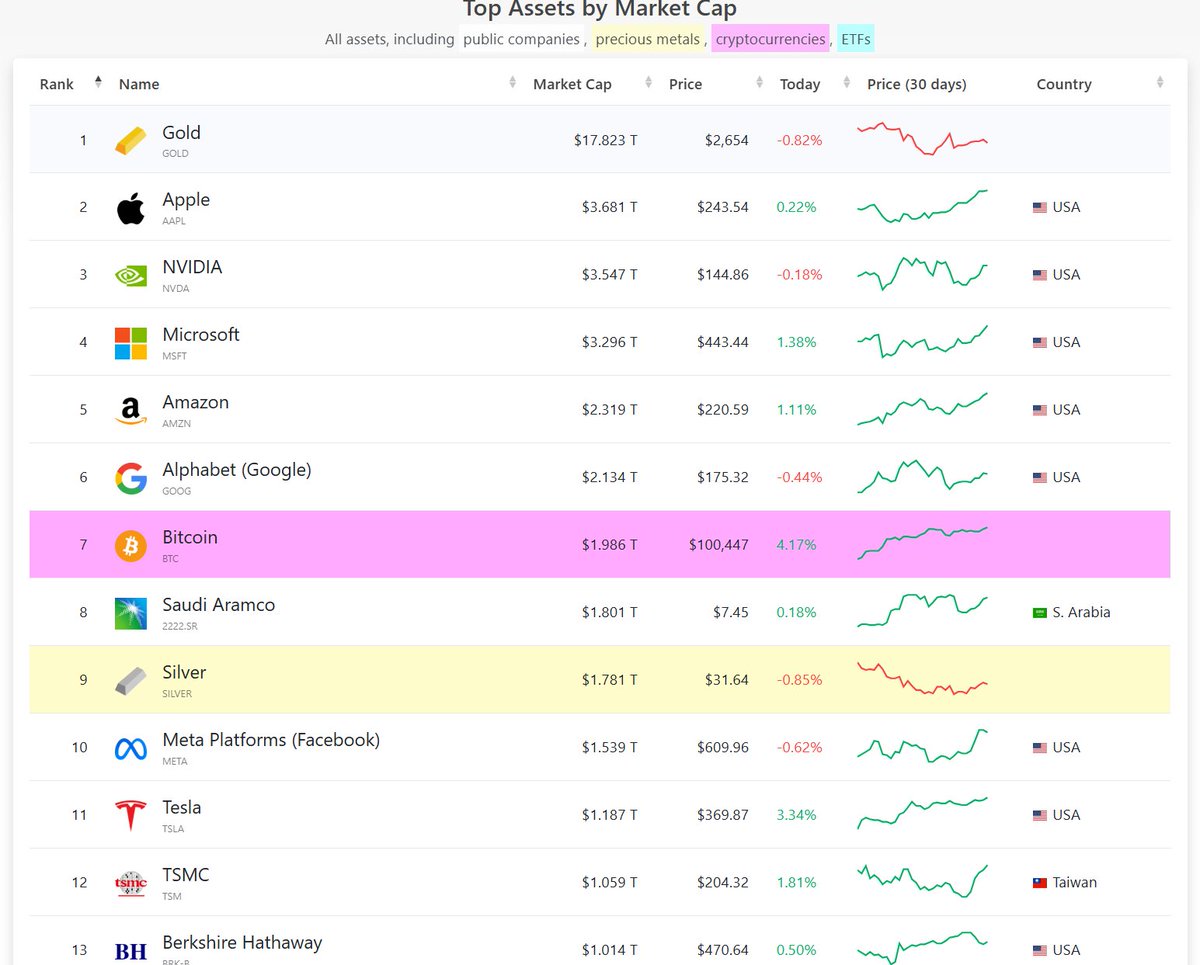
Task: Click the TSMC logo icon
Action: click(130, 883)
